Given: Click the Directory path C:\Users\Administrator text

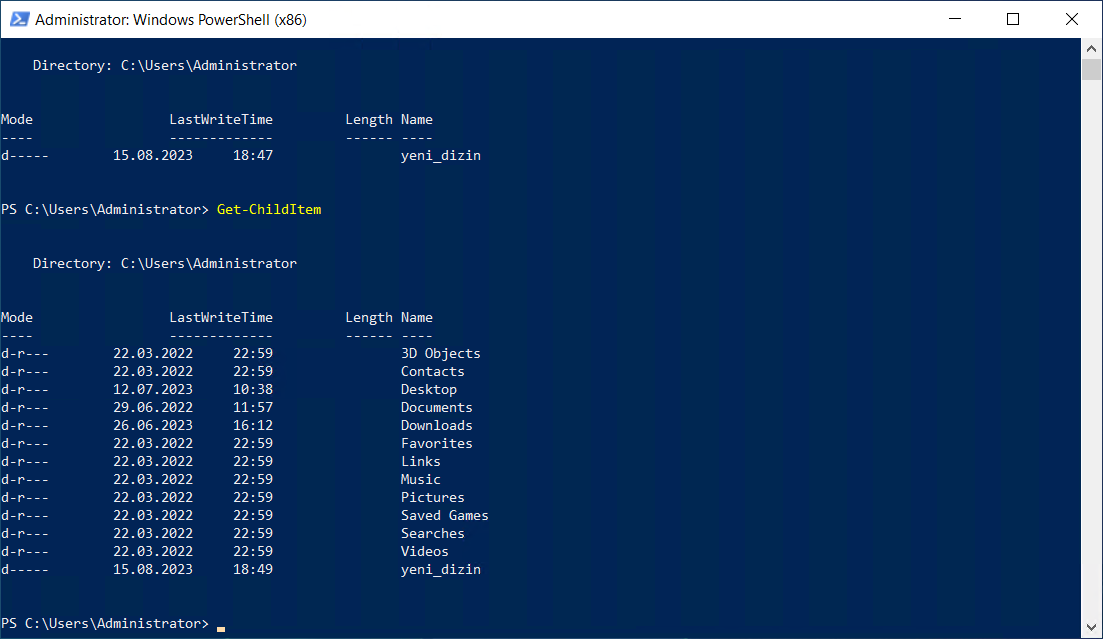Looking at the screenshot, I should (x=164, y=263).
